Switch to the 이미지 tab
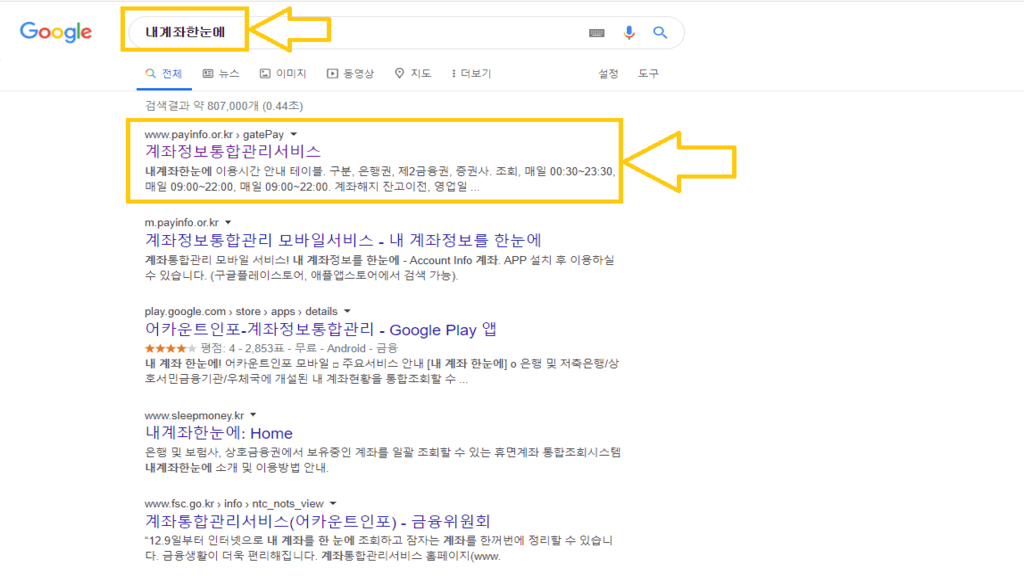The width and height of the screenshot is (1024, 576). tap(283, 74)
